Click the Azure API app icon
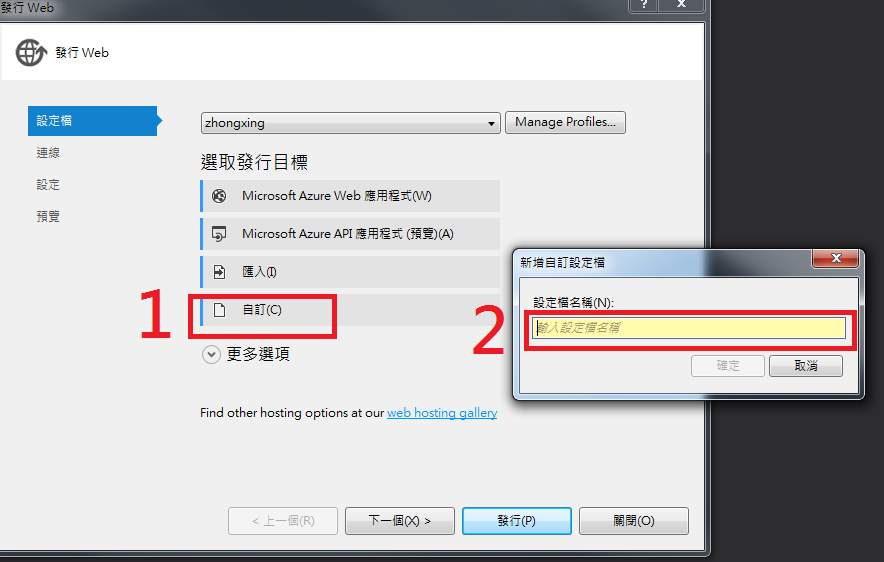This screenshot has height=562, width=884. 219,233
